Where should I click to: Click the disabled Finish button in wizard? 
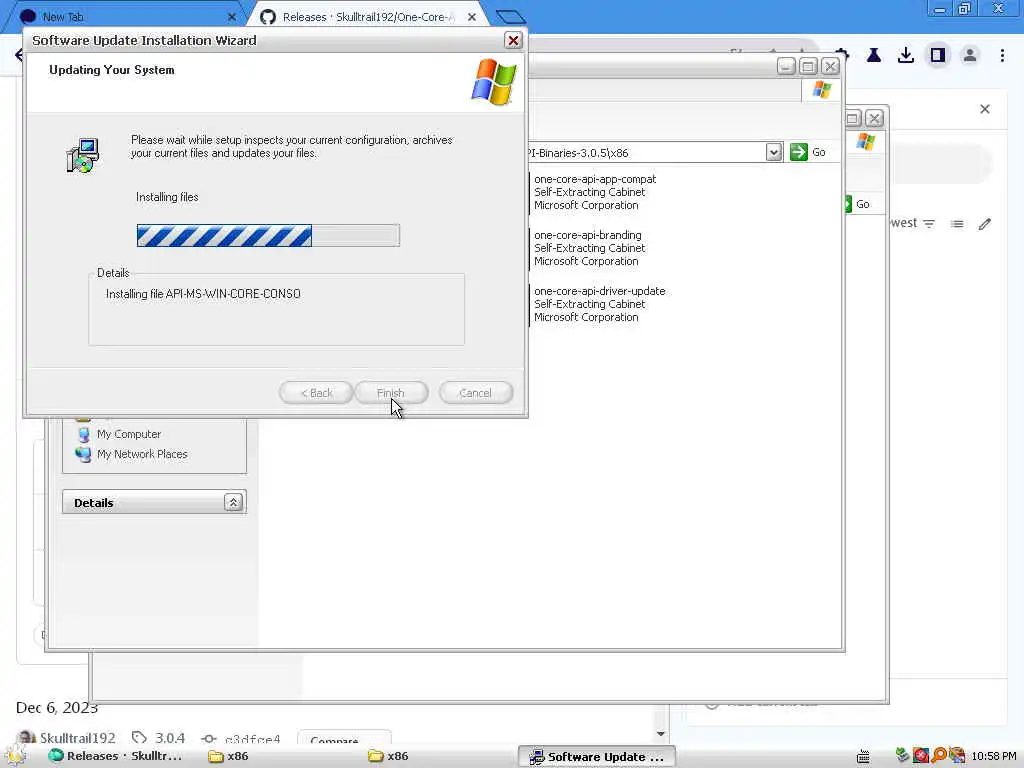tap(391, 392)
